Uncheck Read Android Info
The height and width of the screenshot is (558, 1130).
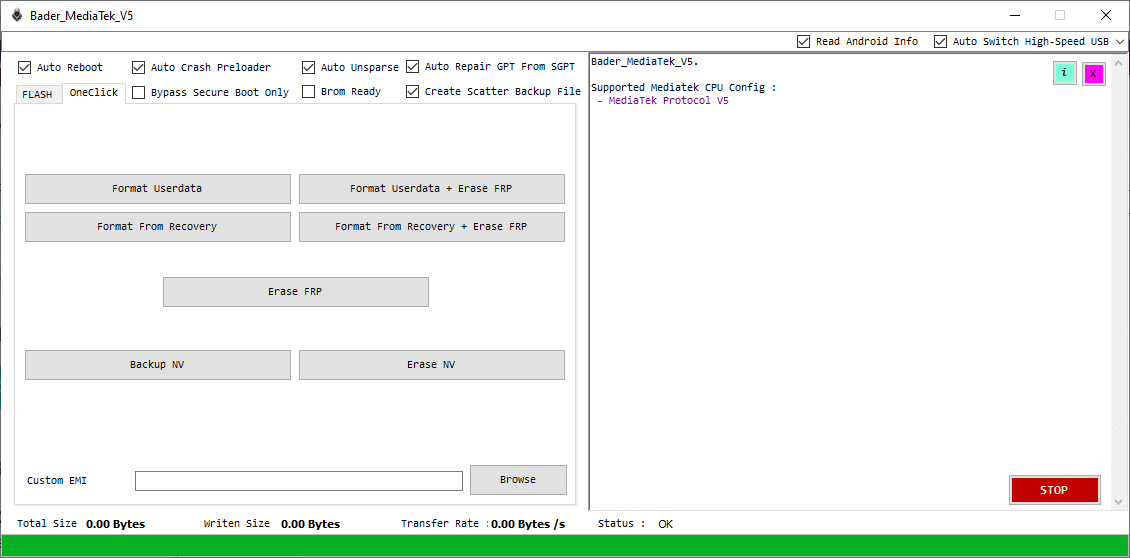pos(804,42)
